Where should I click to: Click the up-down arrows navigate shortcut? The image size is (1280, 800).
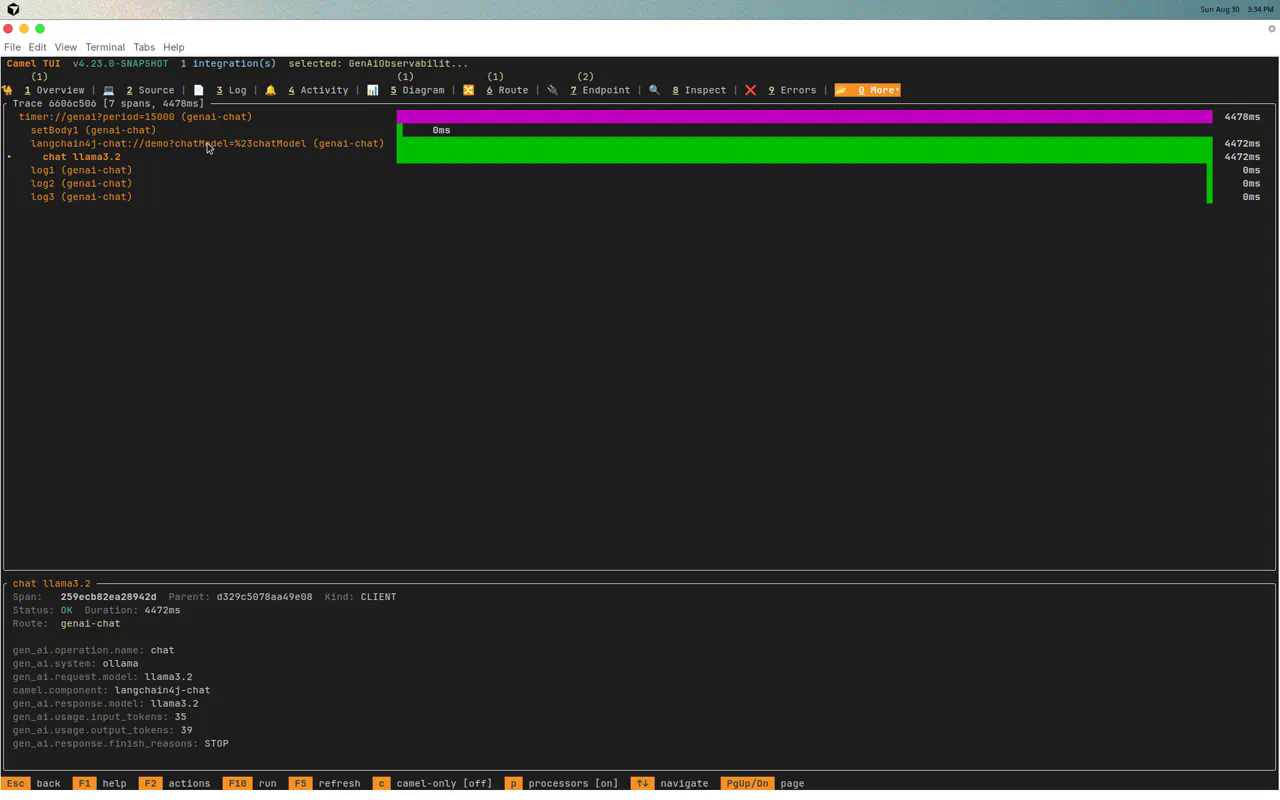click(x=670, y=784)
